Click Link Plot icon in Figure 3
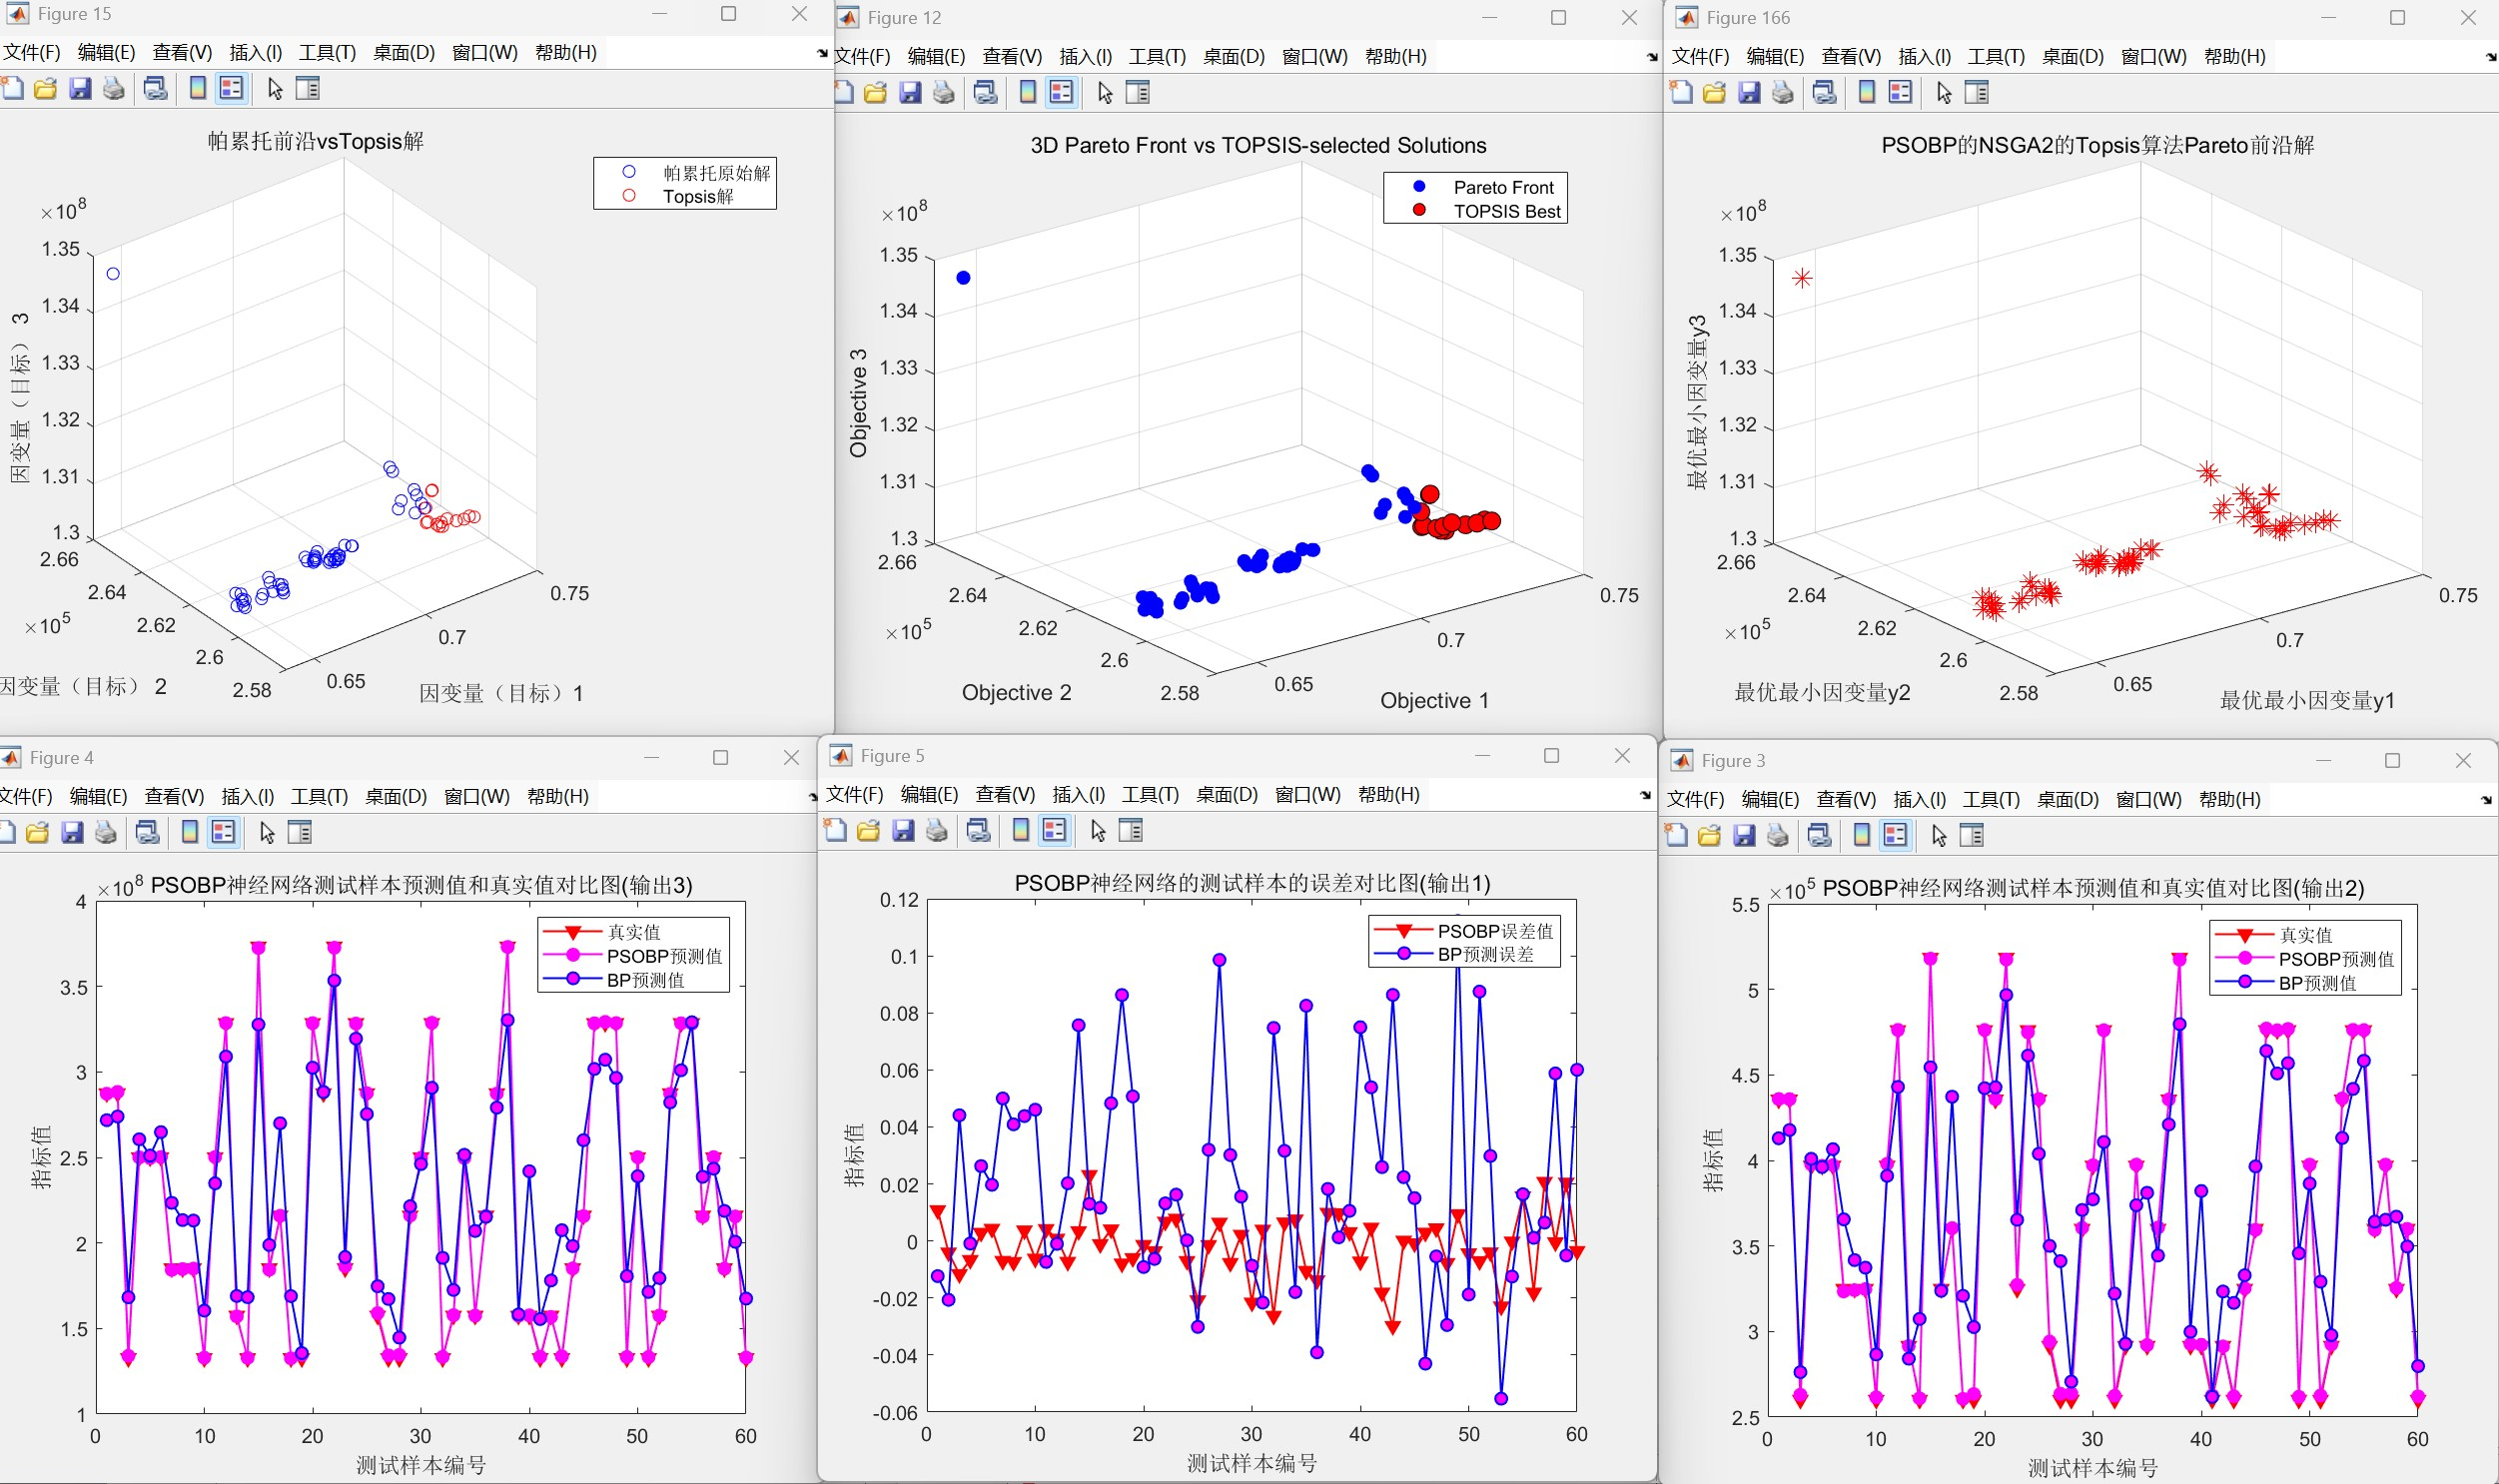This screenshot has width=2499, height=1484. (x=1819, y=835)
